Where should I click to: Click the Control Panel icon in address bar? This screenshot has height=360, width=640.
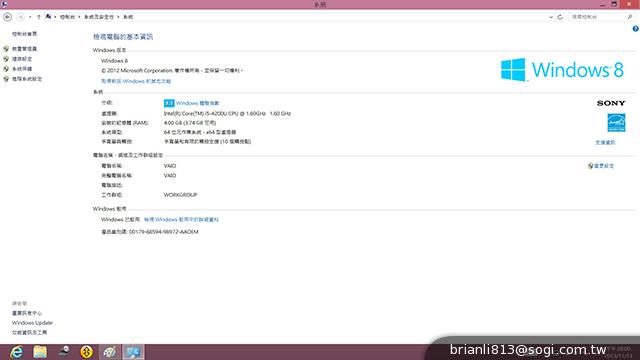49,17
